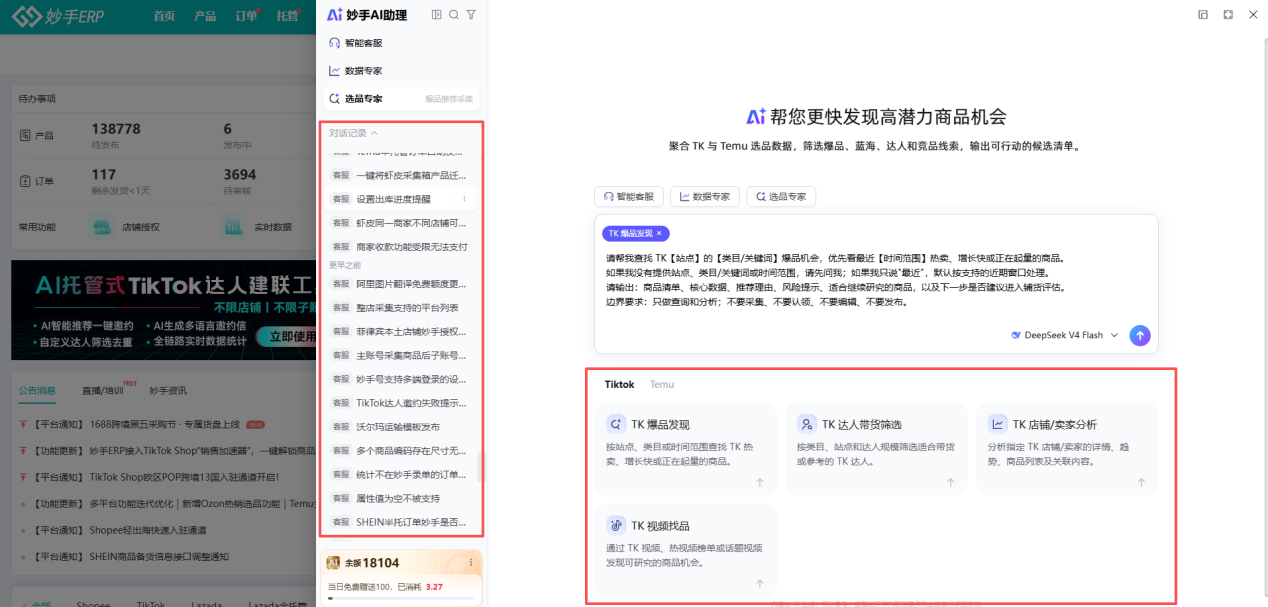
Task: Open conversation 虾皮同一商家不同店铺可...
Action: (400, 223)
